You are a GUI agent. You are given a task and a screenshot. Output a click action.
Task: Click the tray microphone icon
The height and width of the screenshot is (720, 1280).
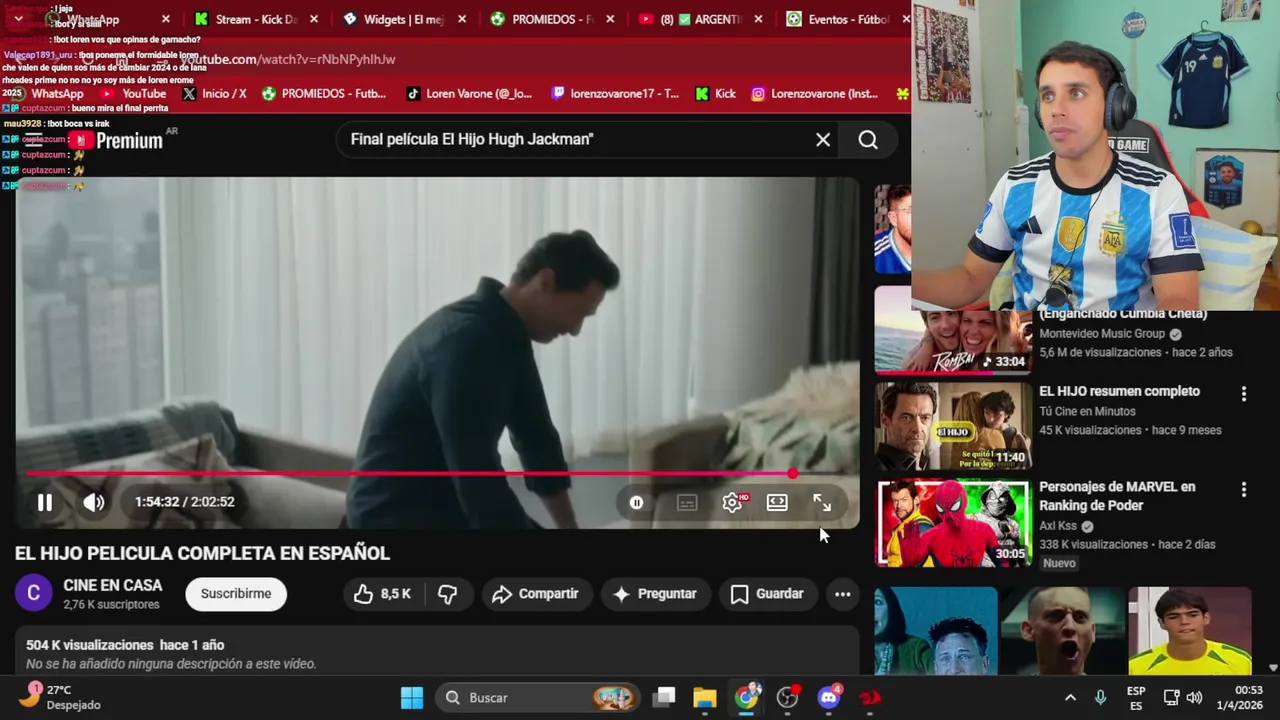tap(1100, 698)
